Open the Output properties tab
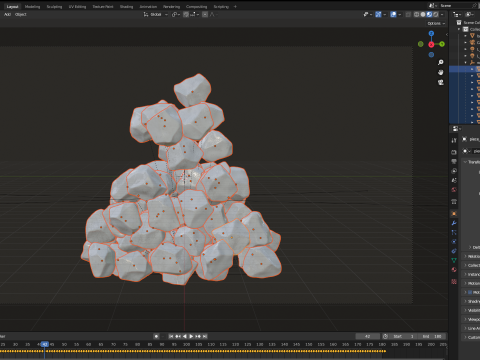The height and width of the screenshot is (360, 480). (x=454, y=161)
